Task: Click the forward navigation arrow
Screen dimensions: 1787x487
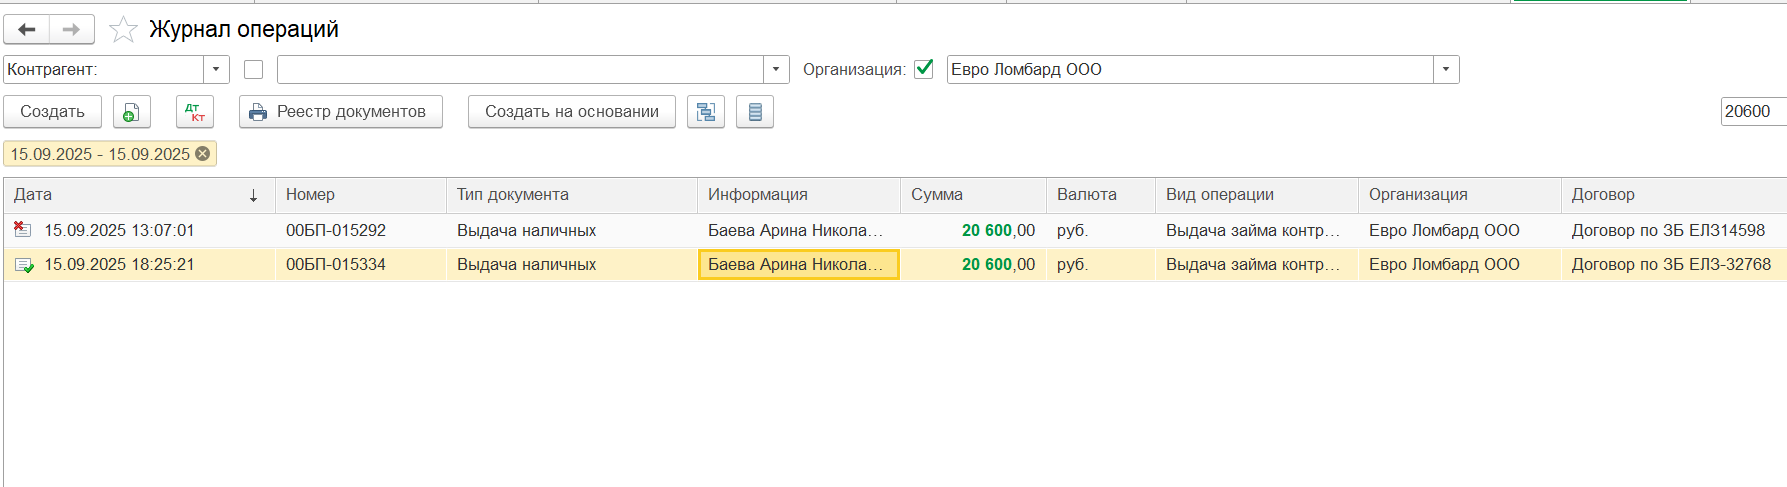Action: click(x=72, y=30)
